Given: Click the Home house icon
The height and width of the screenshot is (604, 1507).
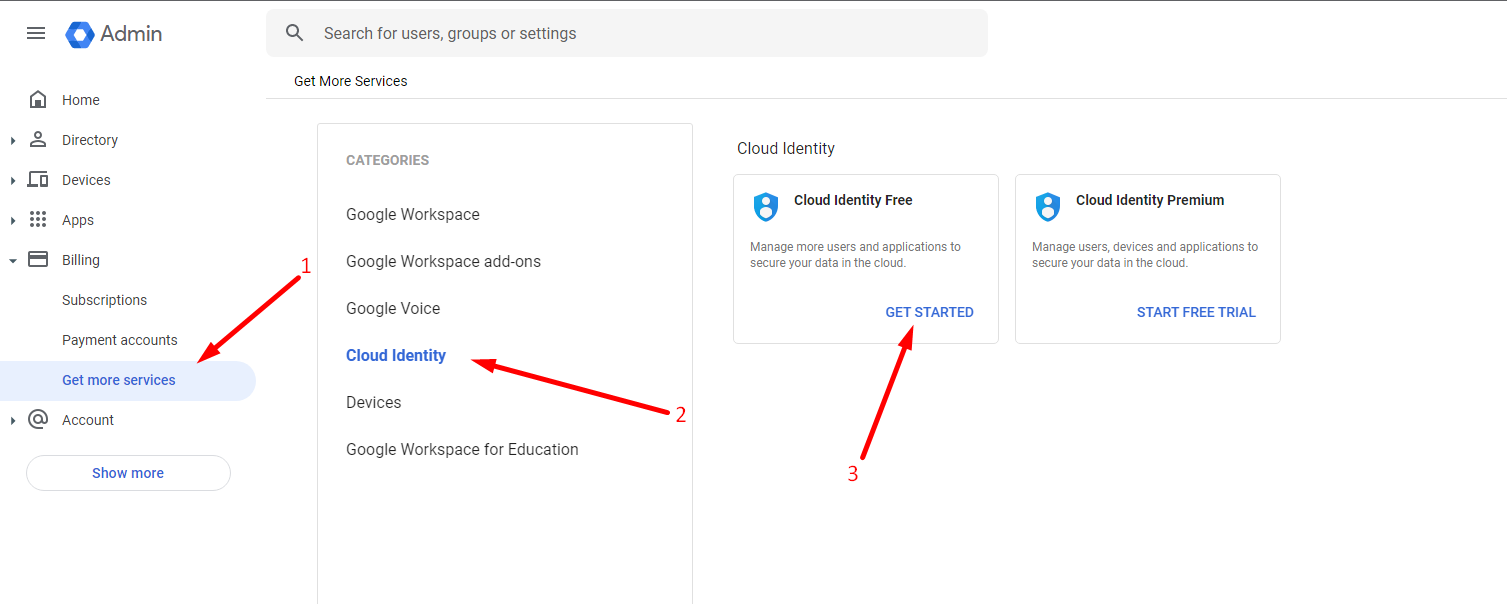Looking at the screenshot, I should coord(38,99).
